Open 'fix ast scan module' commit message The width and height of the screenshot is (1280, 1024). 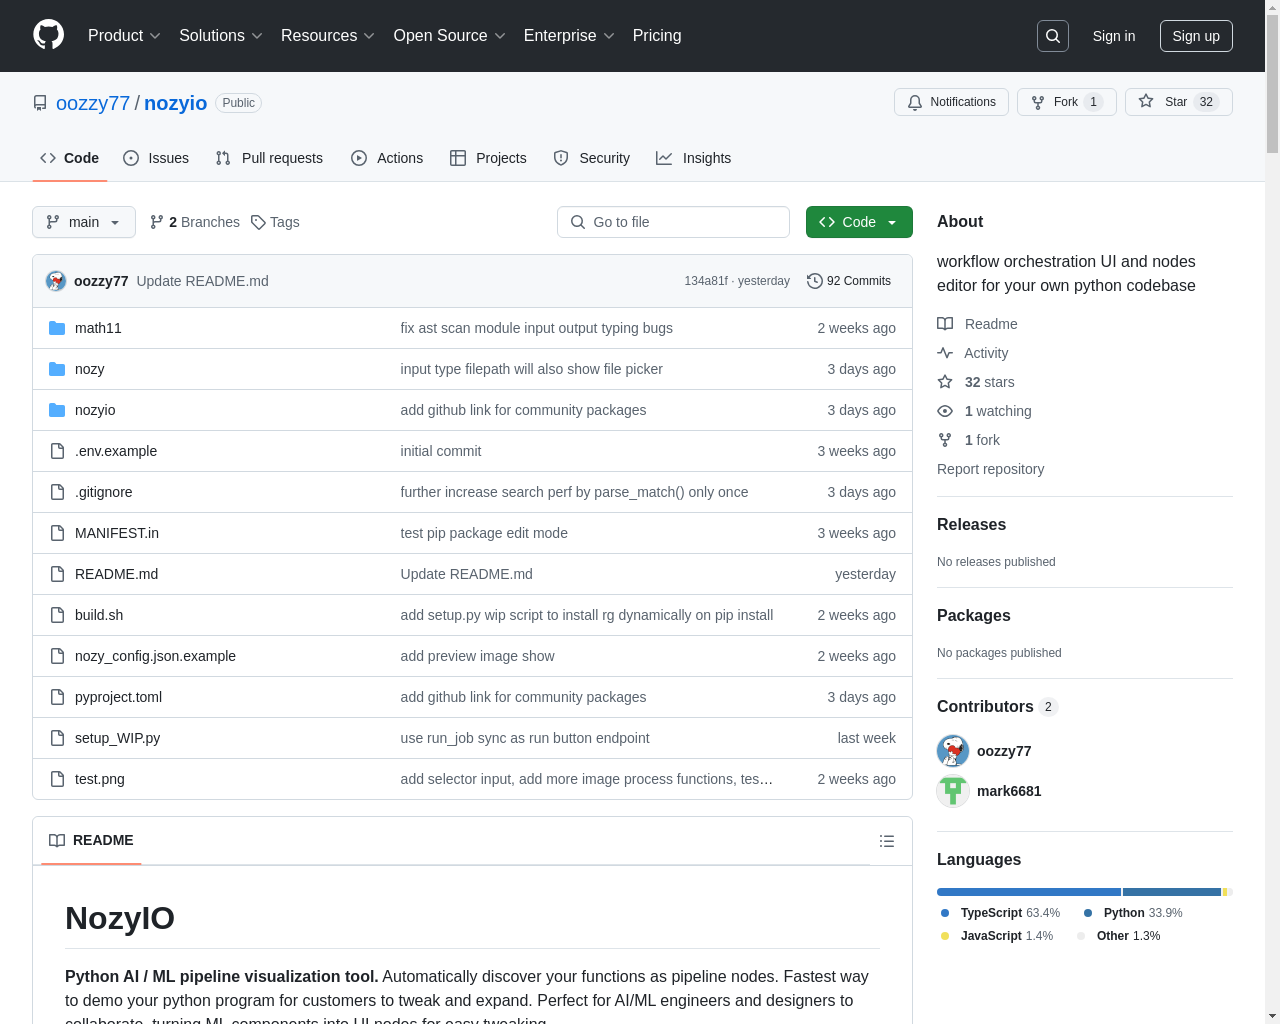[x=536, y=328]
